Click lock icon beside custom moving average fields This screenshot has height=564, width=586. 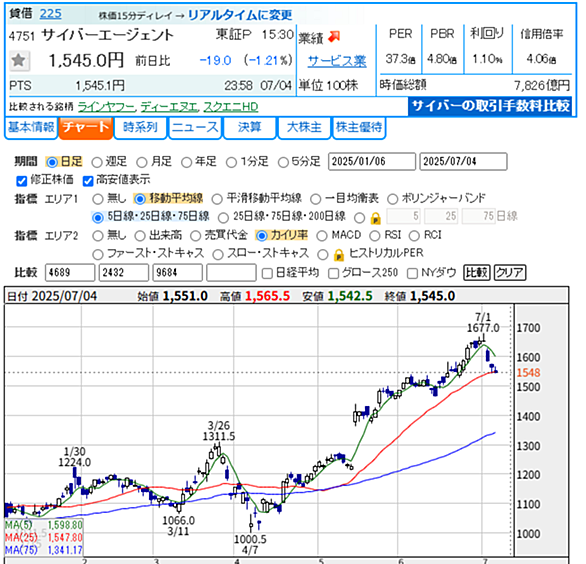(x=375, y=218)
